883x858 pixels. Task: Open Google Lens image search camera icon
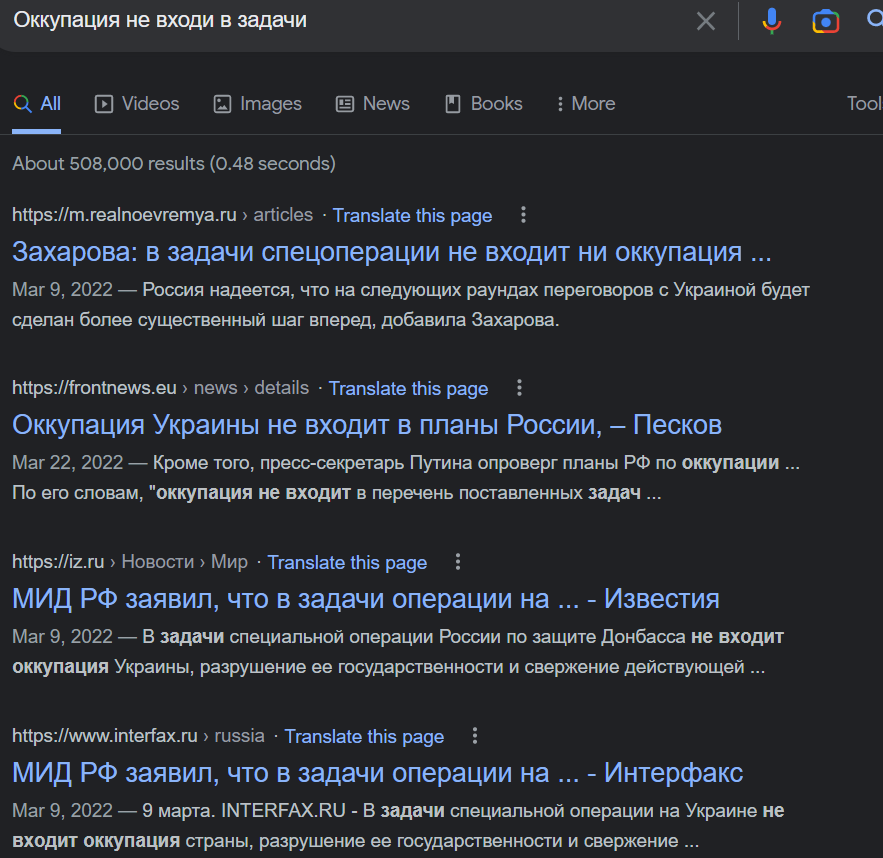[x=826, y=21]
